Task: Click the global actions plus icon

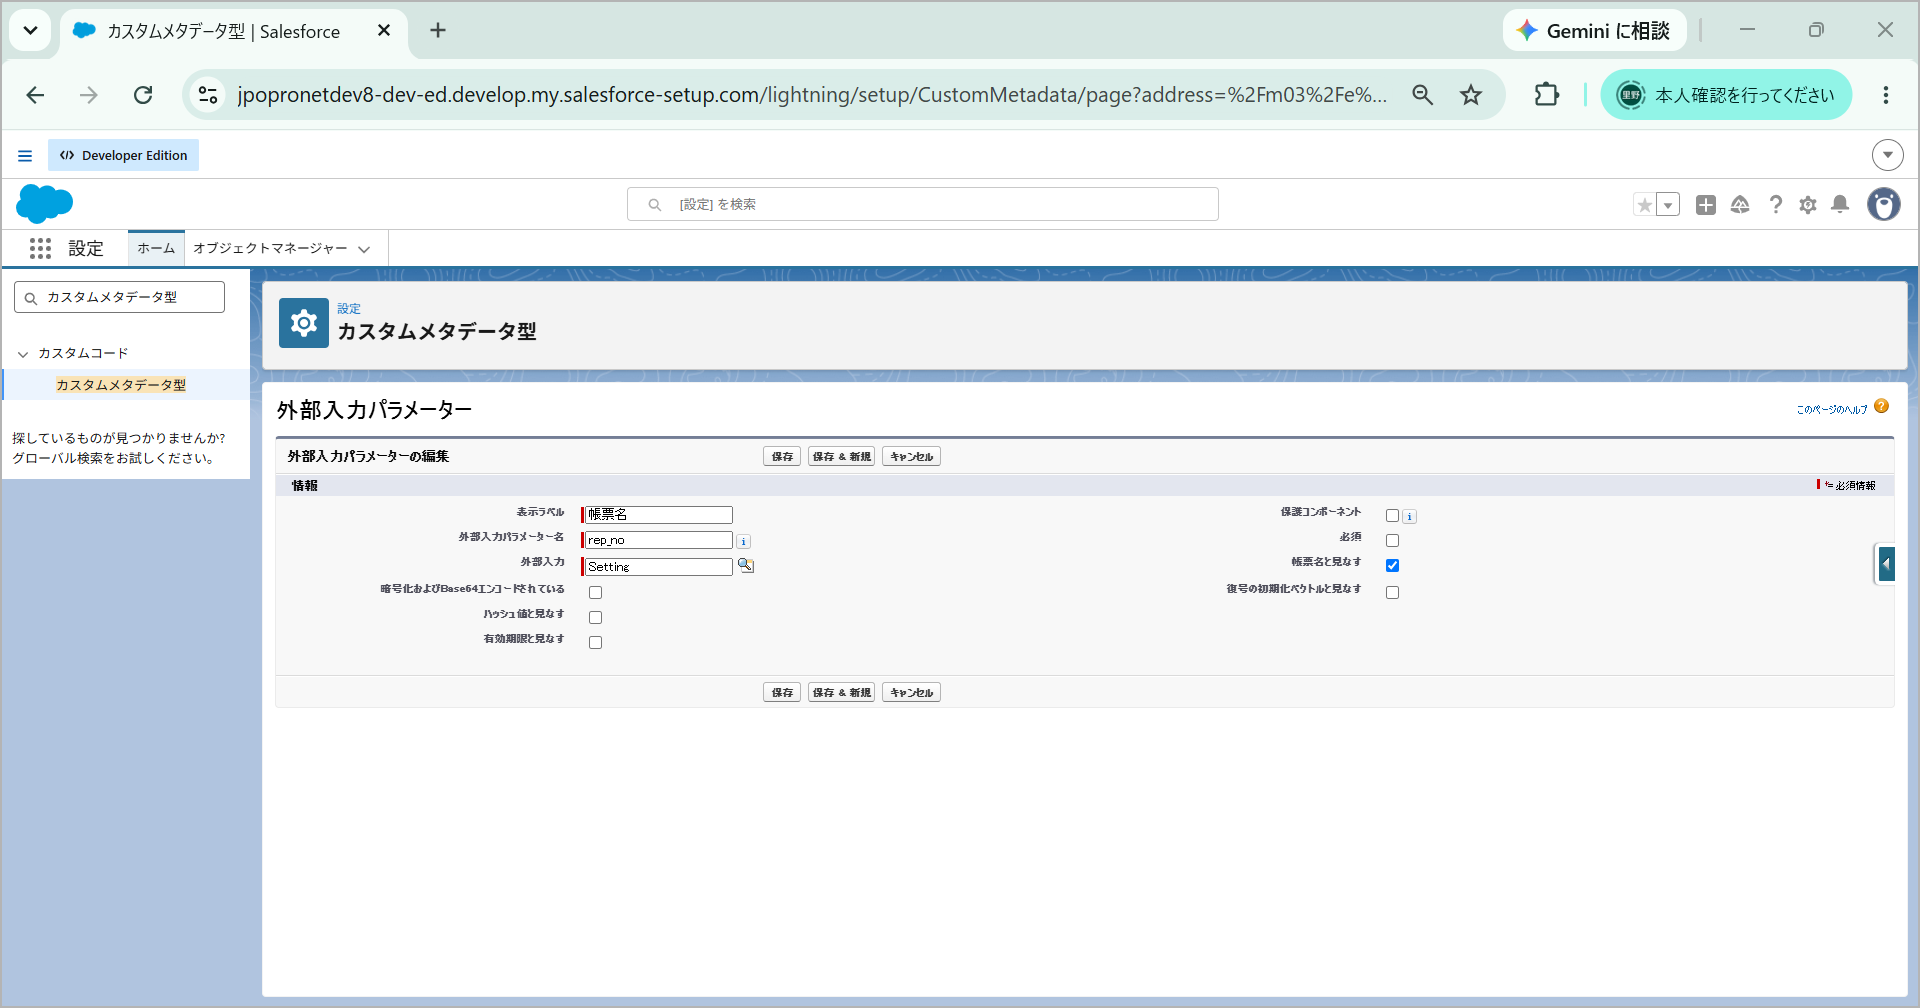Action: (x=1706, y=205)
